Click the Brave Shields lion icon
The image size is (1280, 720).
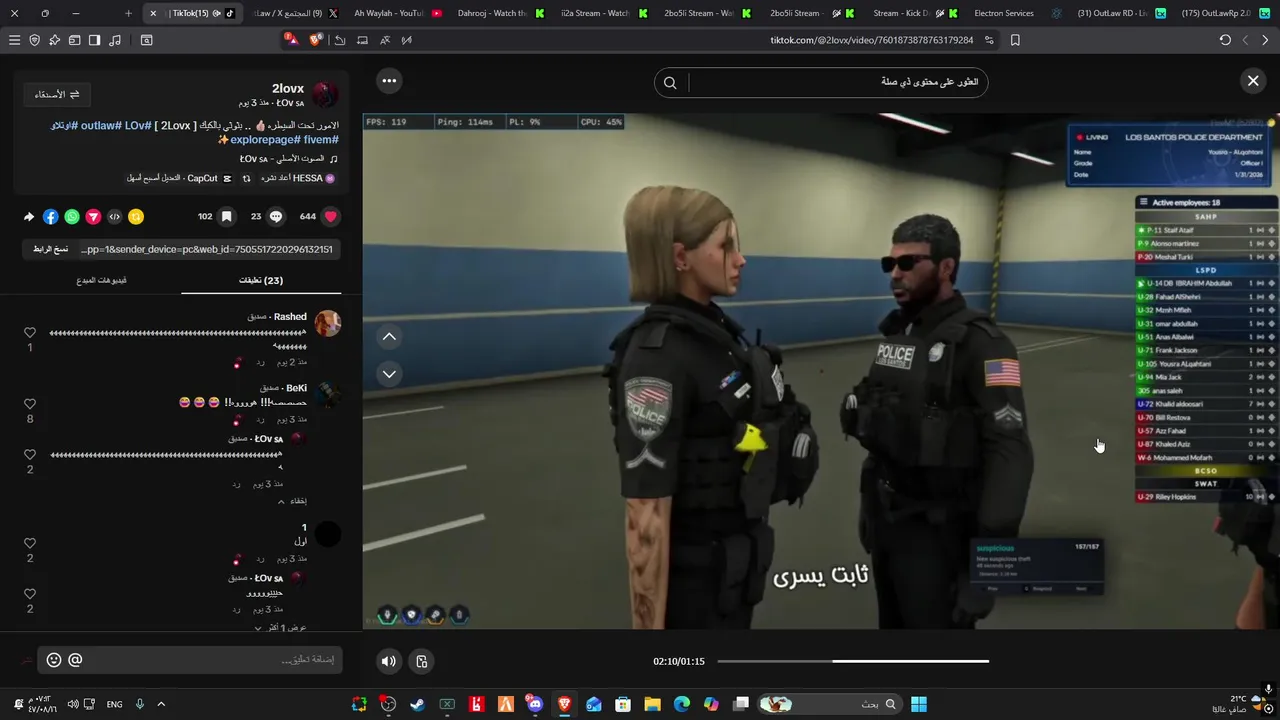tap(316, 40)
